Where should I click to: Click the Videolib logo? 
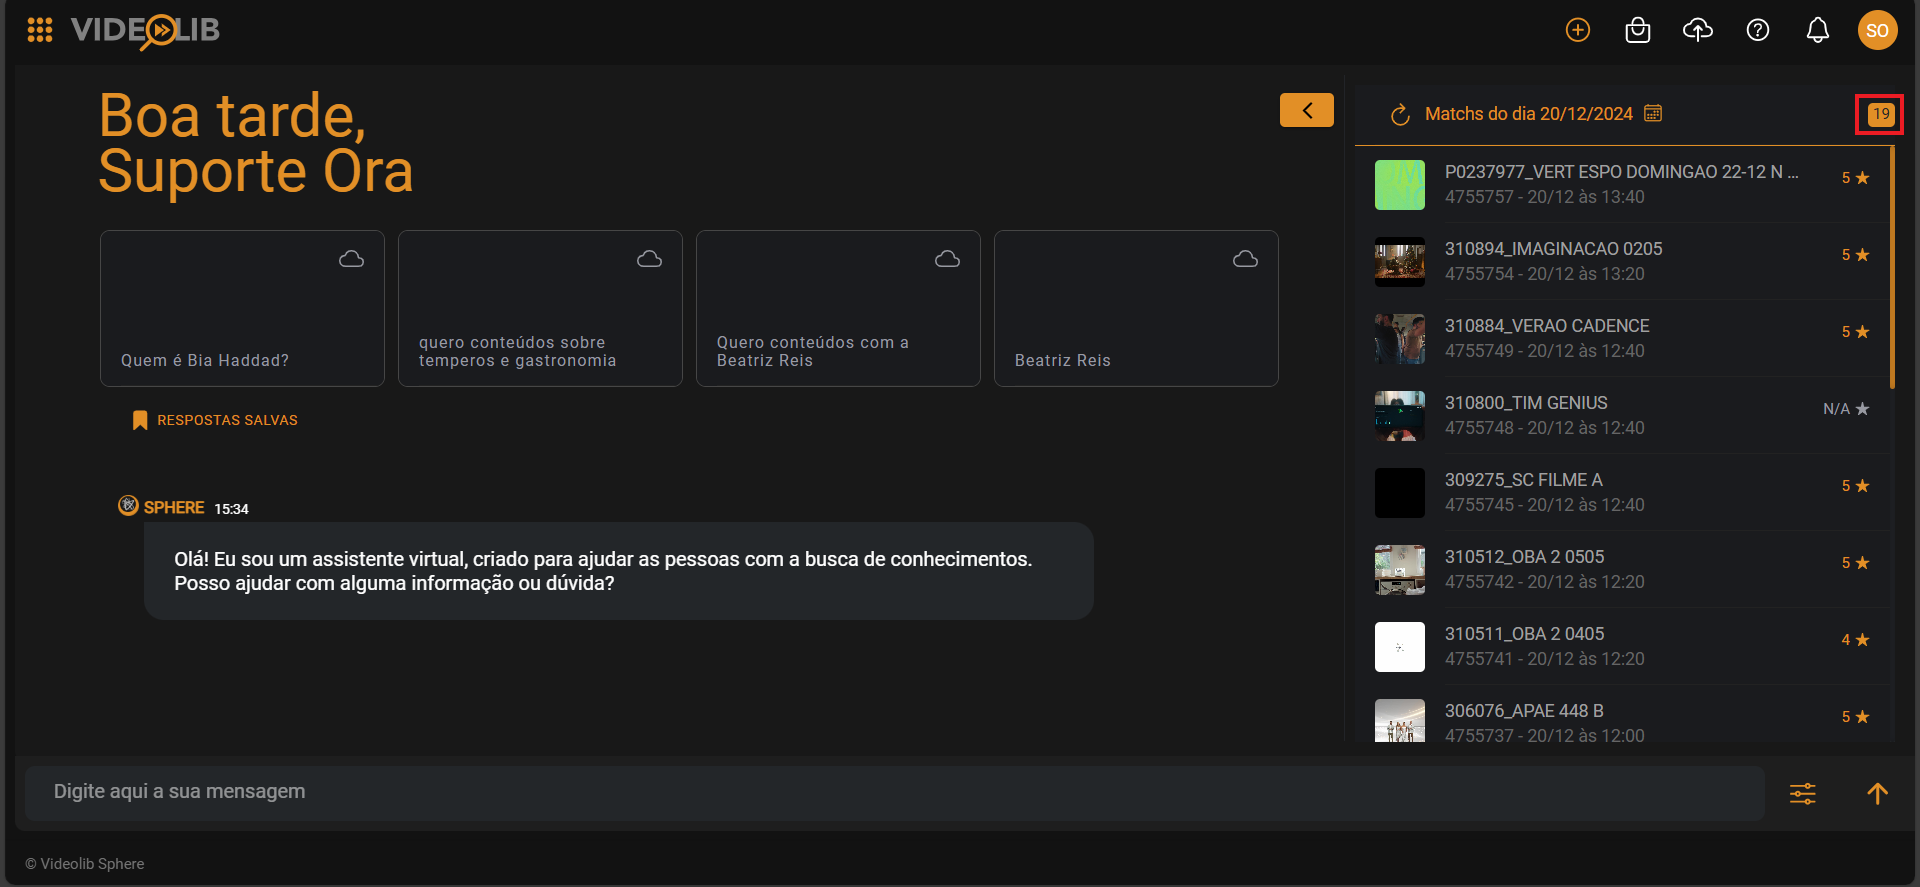click(145, 31)
